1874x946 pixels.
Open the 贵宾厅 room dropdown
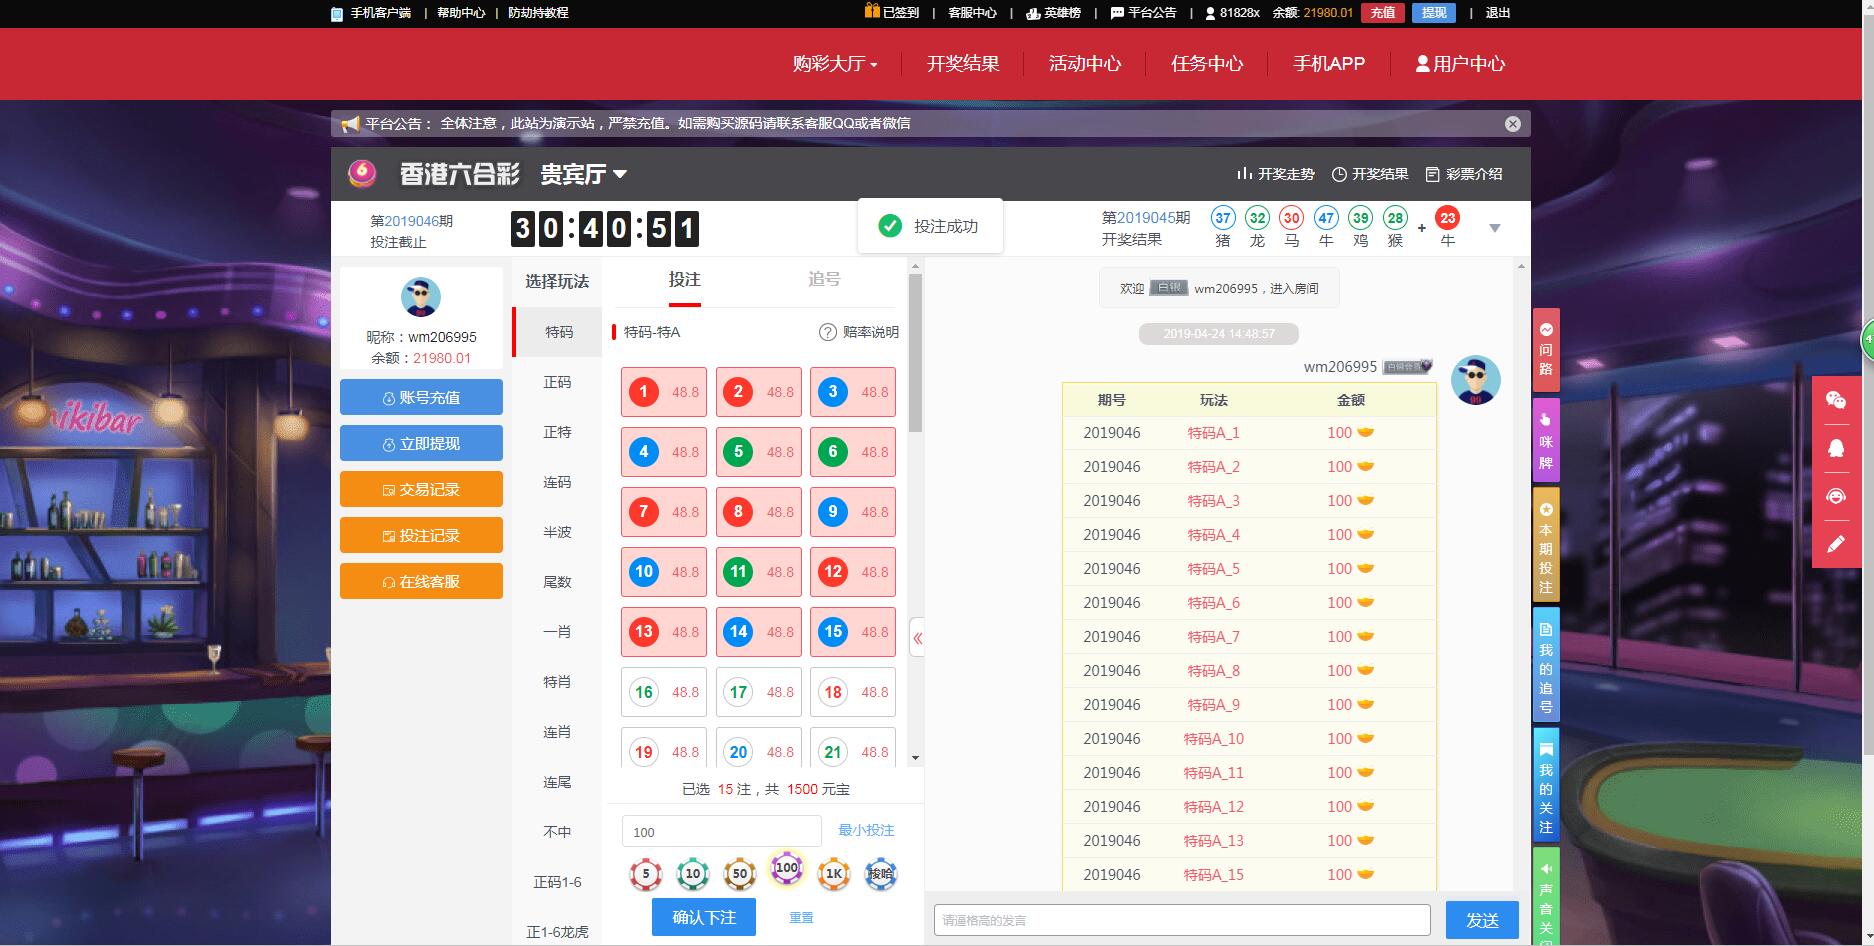coord(584,174)
